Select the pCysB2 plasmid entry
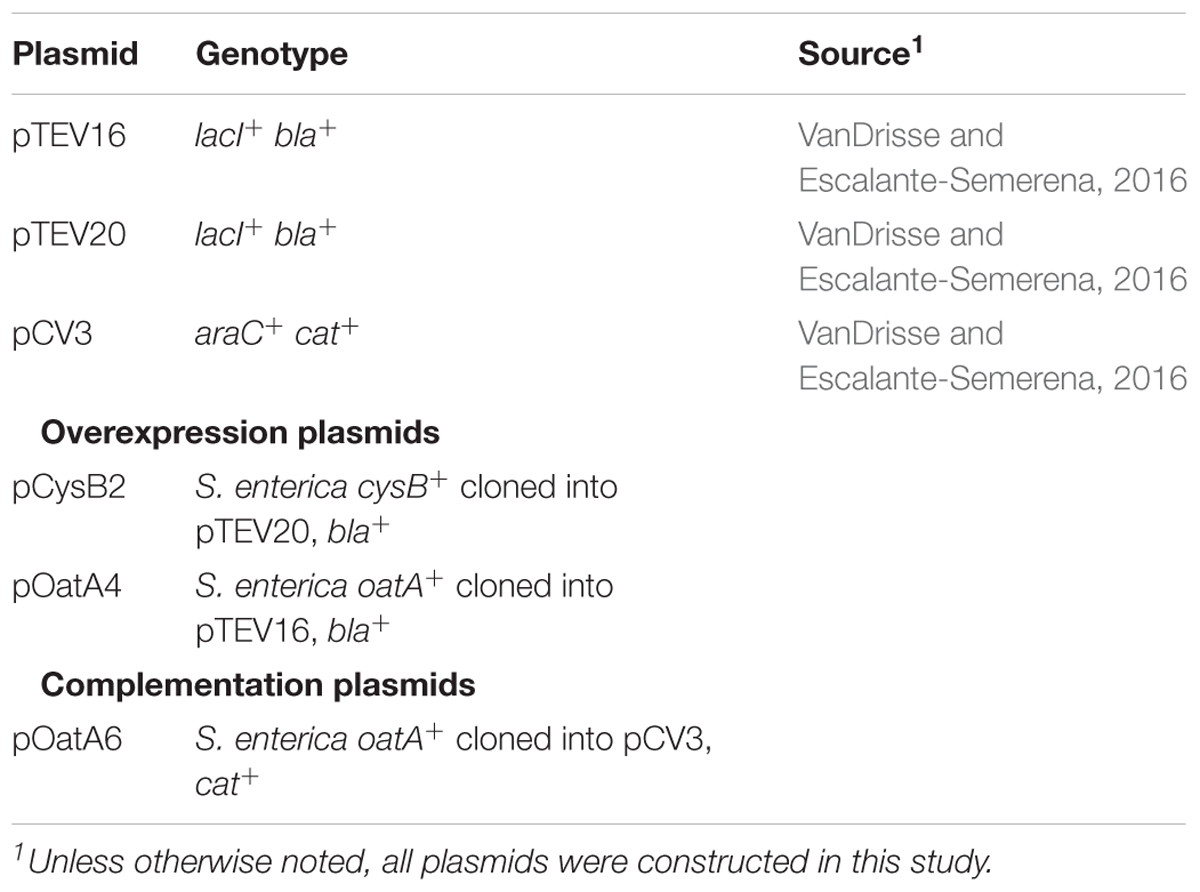This screenshot has height=892, width=1200. click(x=69, y=488)
